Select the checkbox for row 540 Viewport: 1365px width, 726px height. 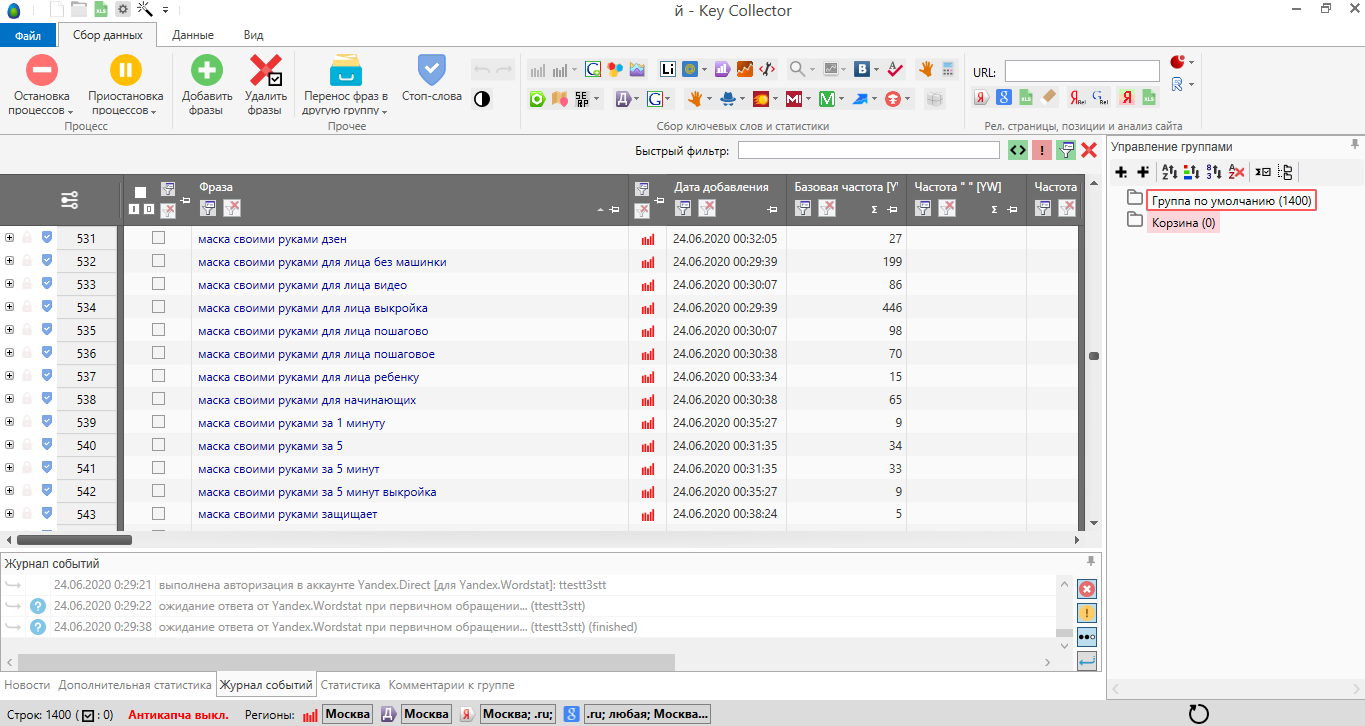[158, 446]
